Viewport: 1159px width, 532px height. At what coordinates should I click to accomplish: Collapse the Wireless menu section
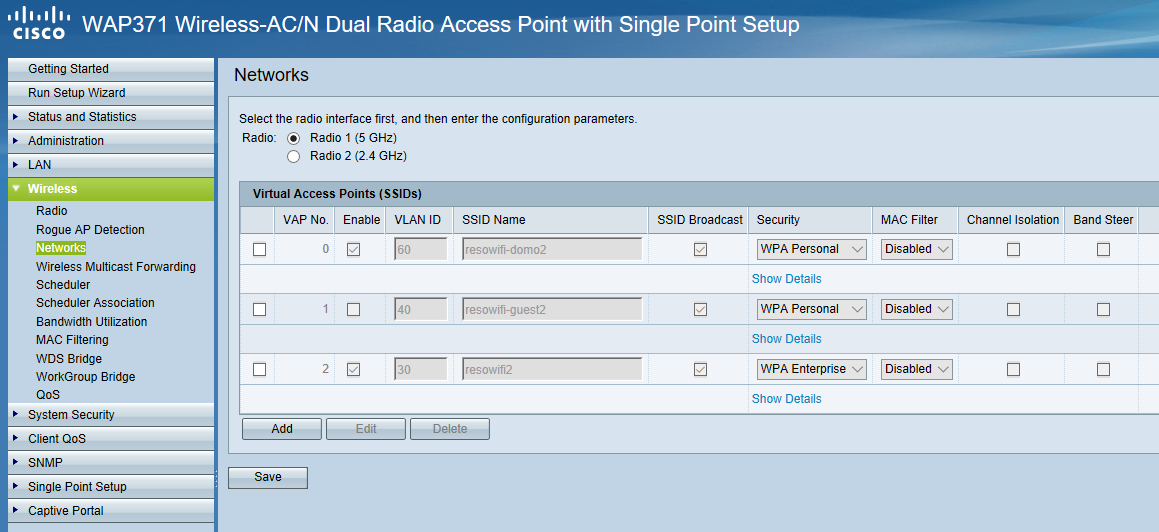pos(111,189)
